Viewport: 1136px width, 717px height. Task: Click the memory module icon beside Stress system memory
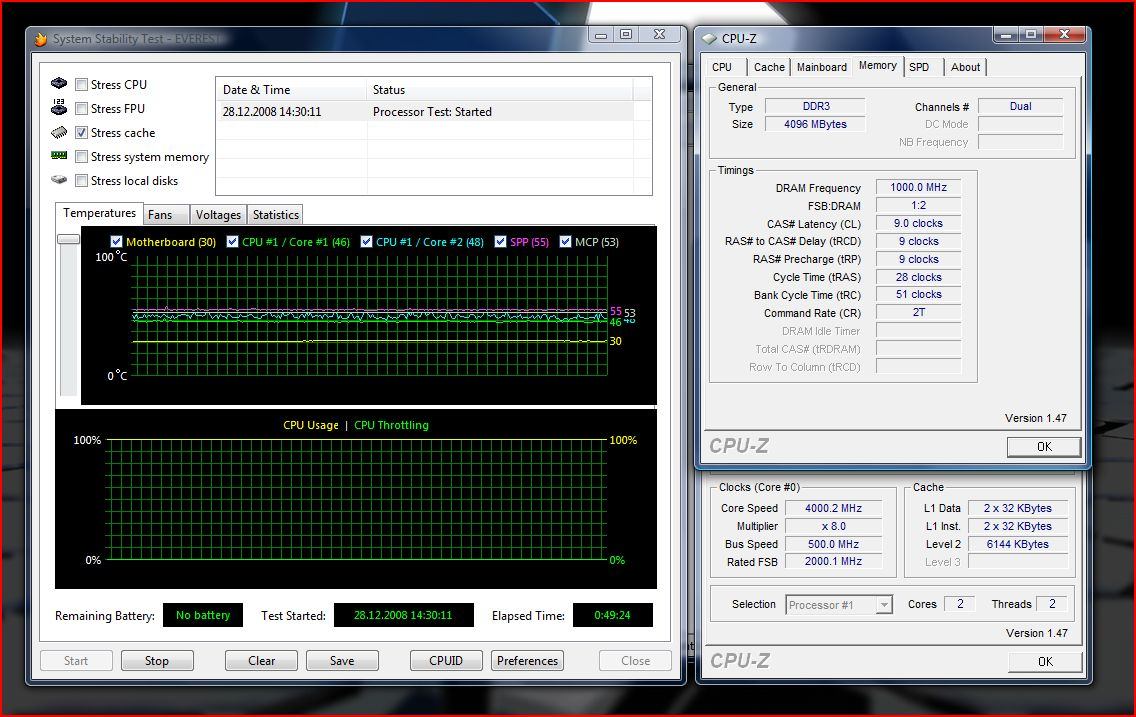(x=59, y=156)
